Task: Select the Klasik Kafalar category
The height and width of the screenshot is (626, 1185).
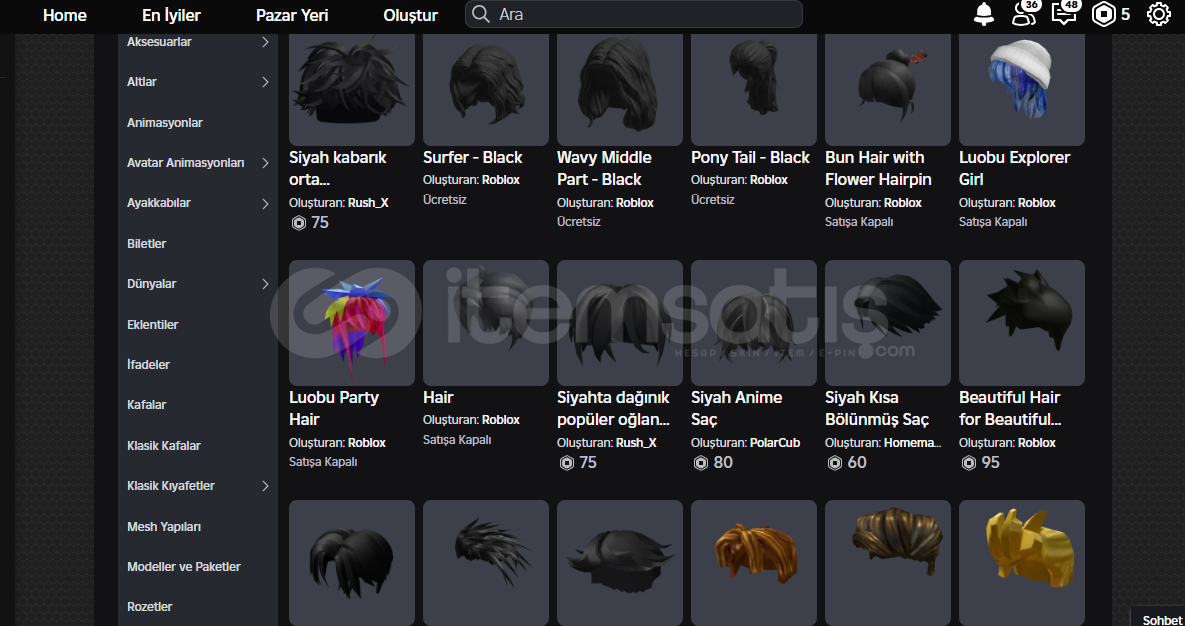Action: [x=164, y=445]
